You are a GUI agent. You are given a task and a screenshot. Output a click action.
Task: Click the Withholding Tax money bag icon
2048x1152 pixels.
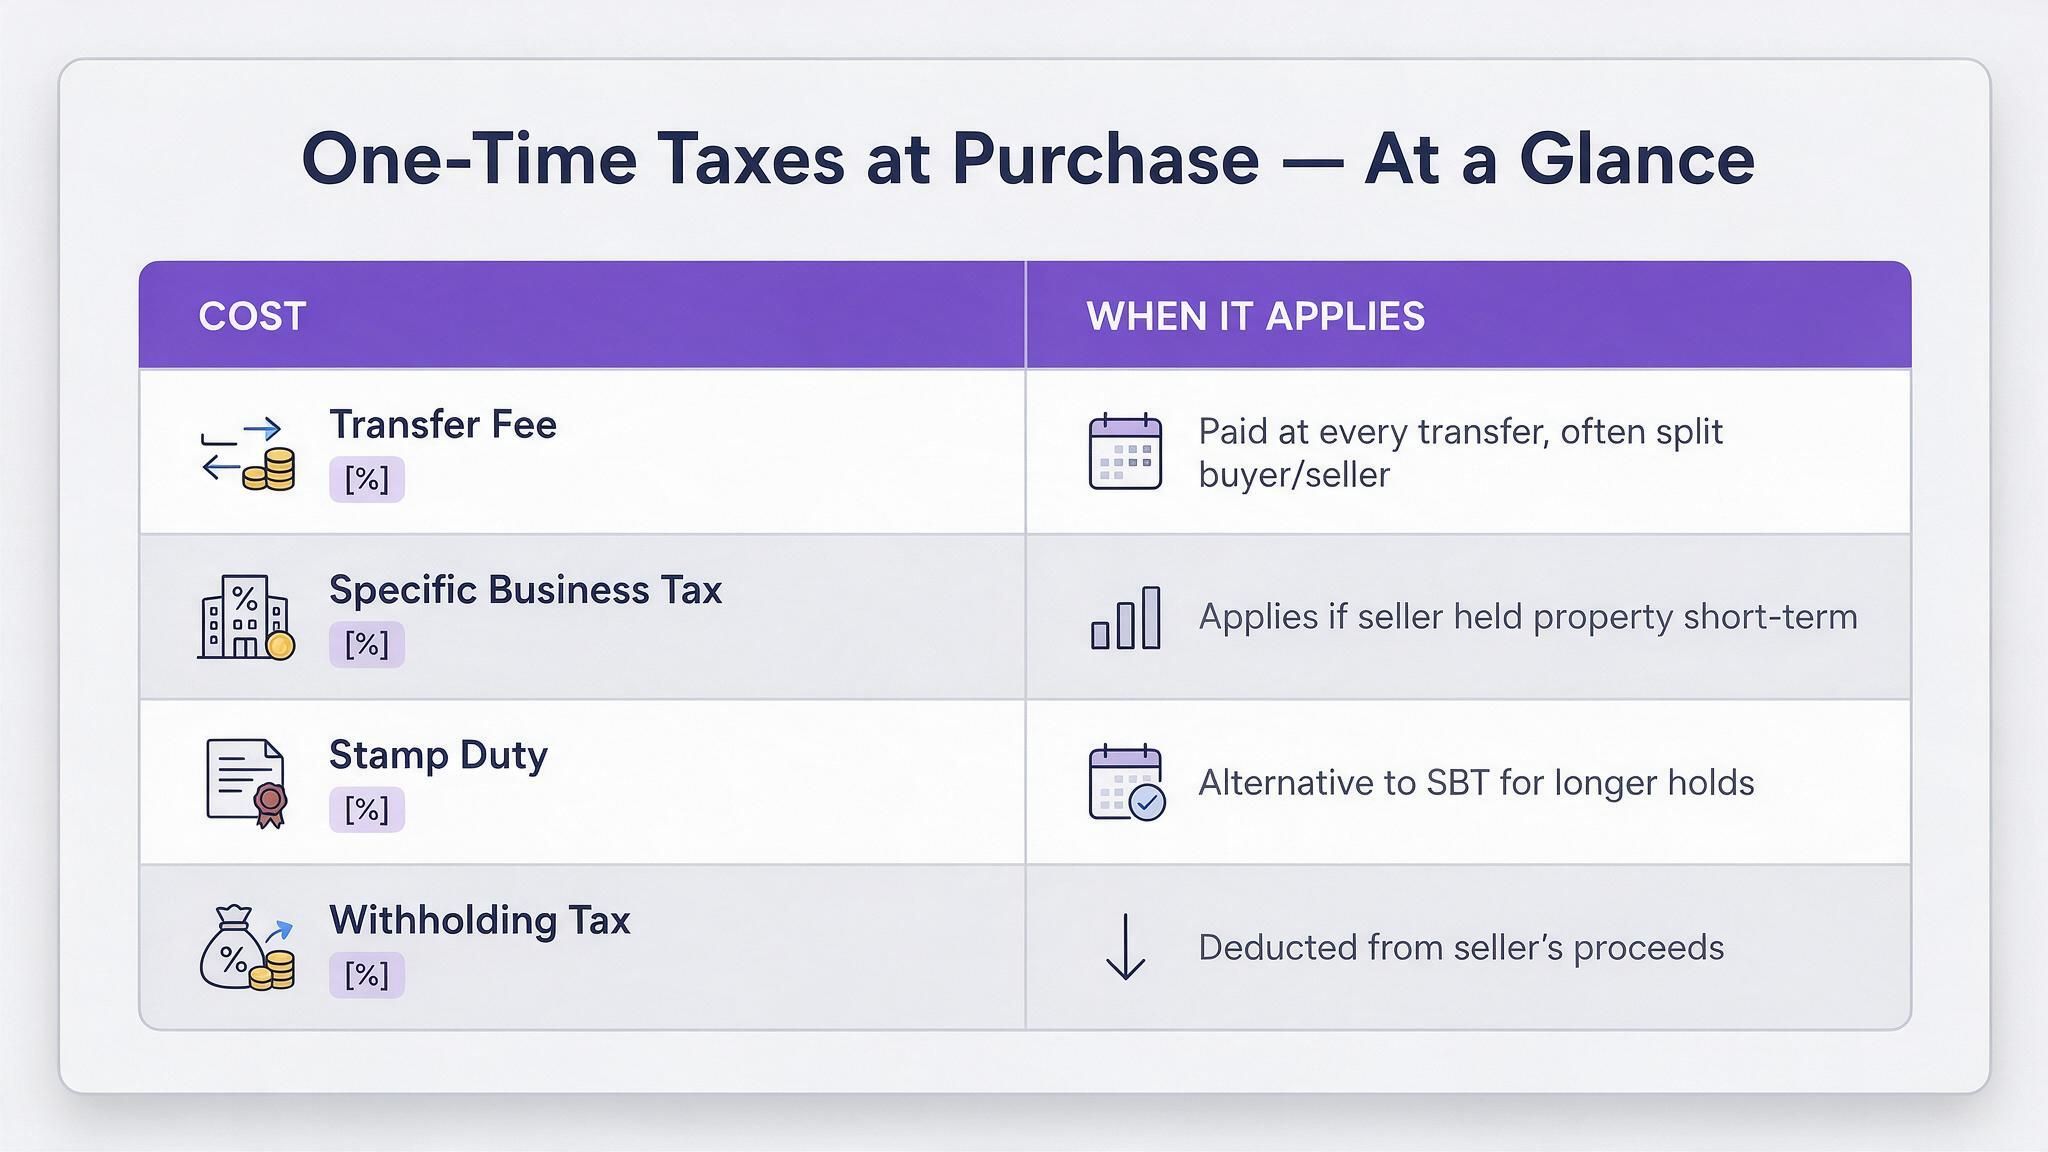point(247,948)
